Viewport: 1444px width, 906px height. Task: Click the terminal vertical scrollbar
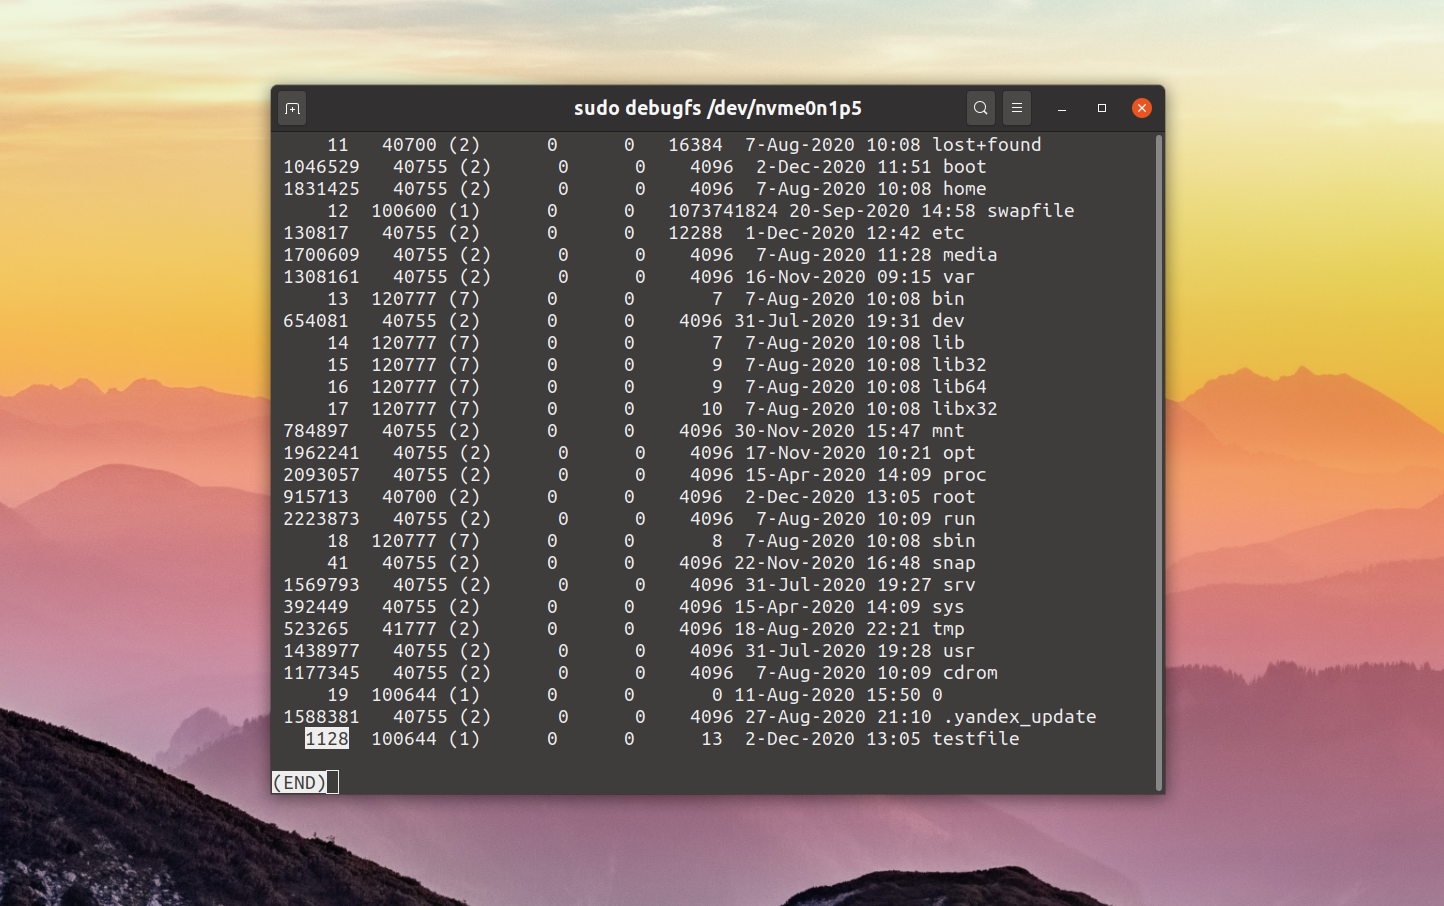[1159, 460]
